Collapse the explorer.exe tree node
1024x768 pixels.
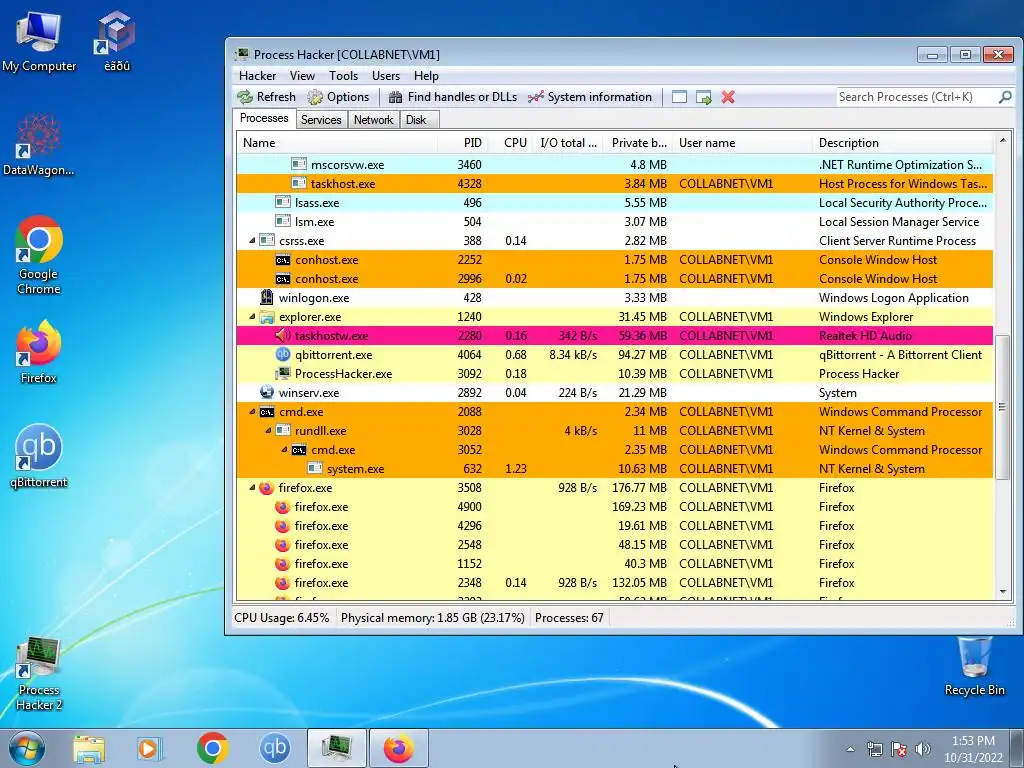coord(252,317)
